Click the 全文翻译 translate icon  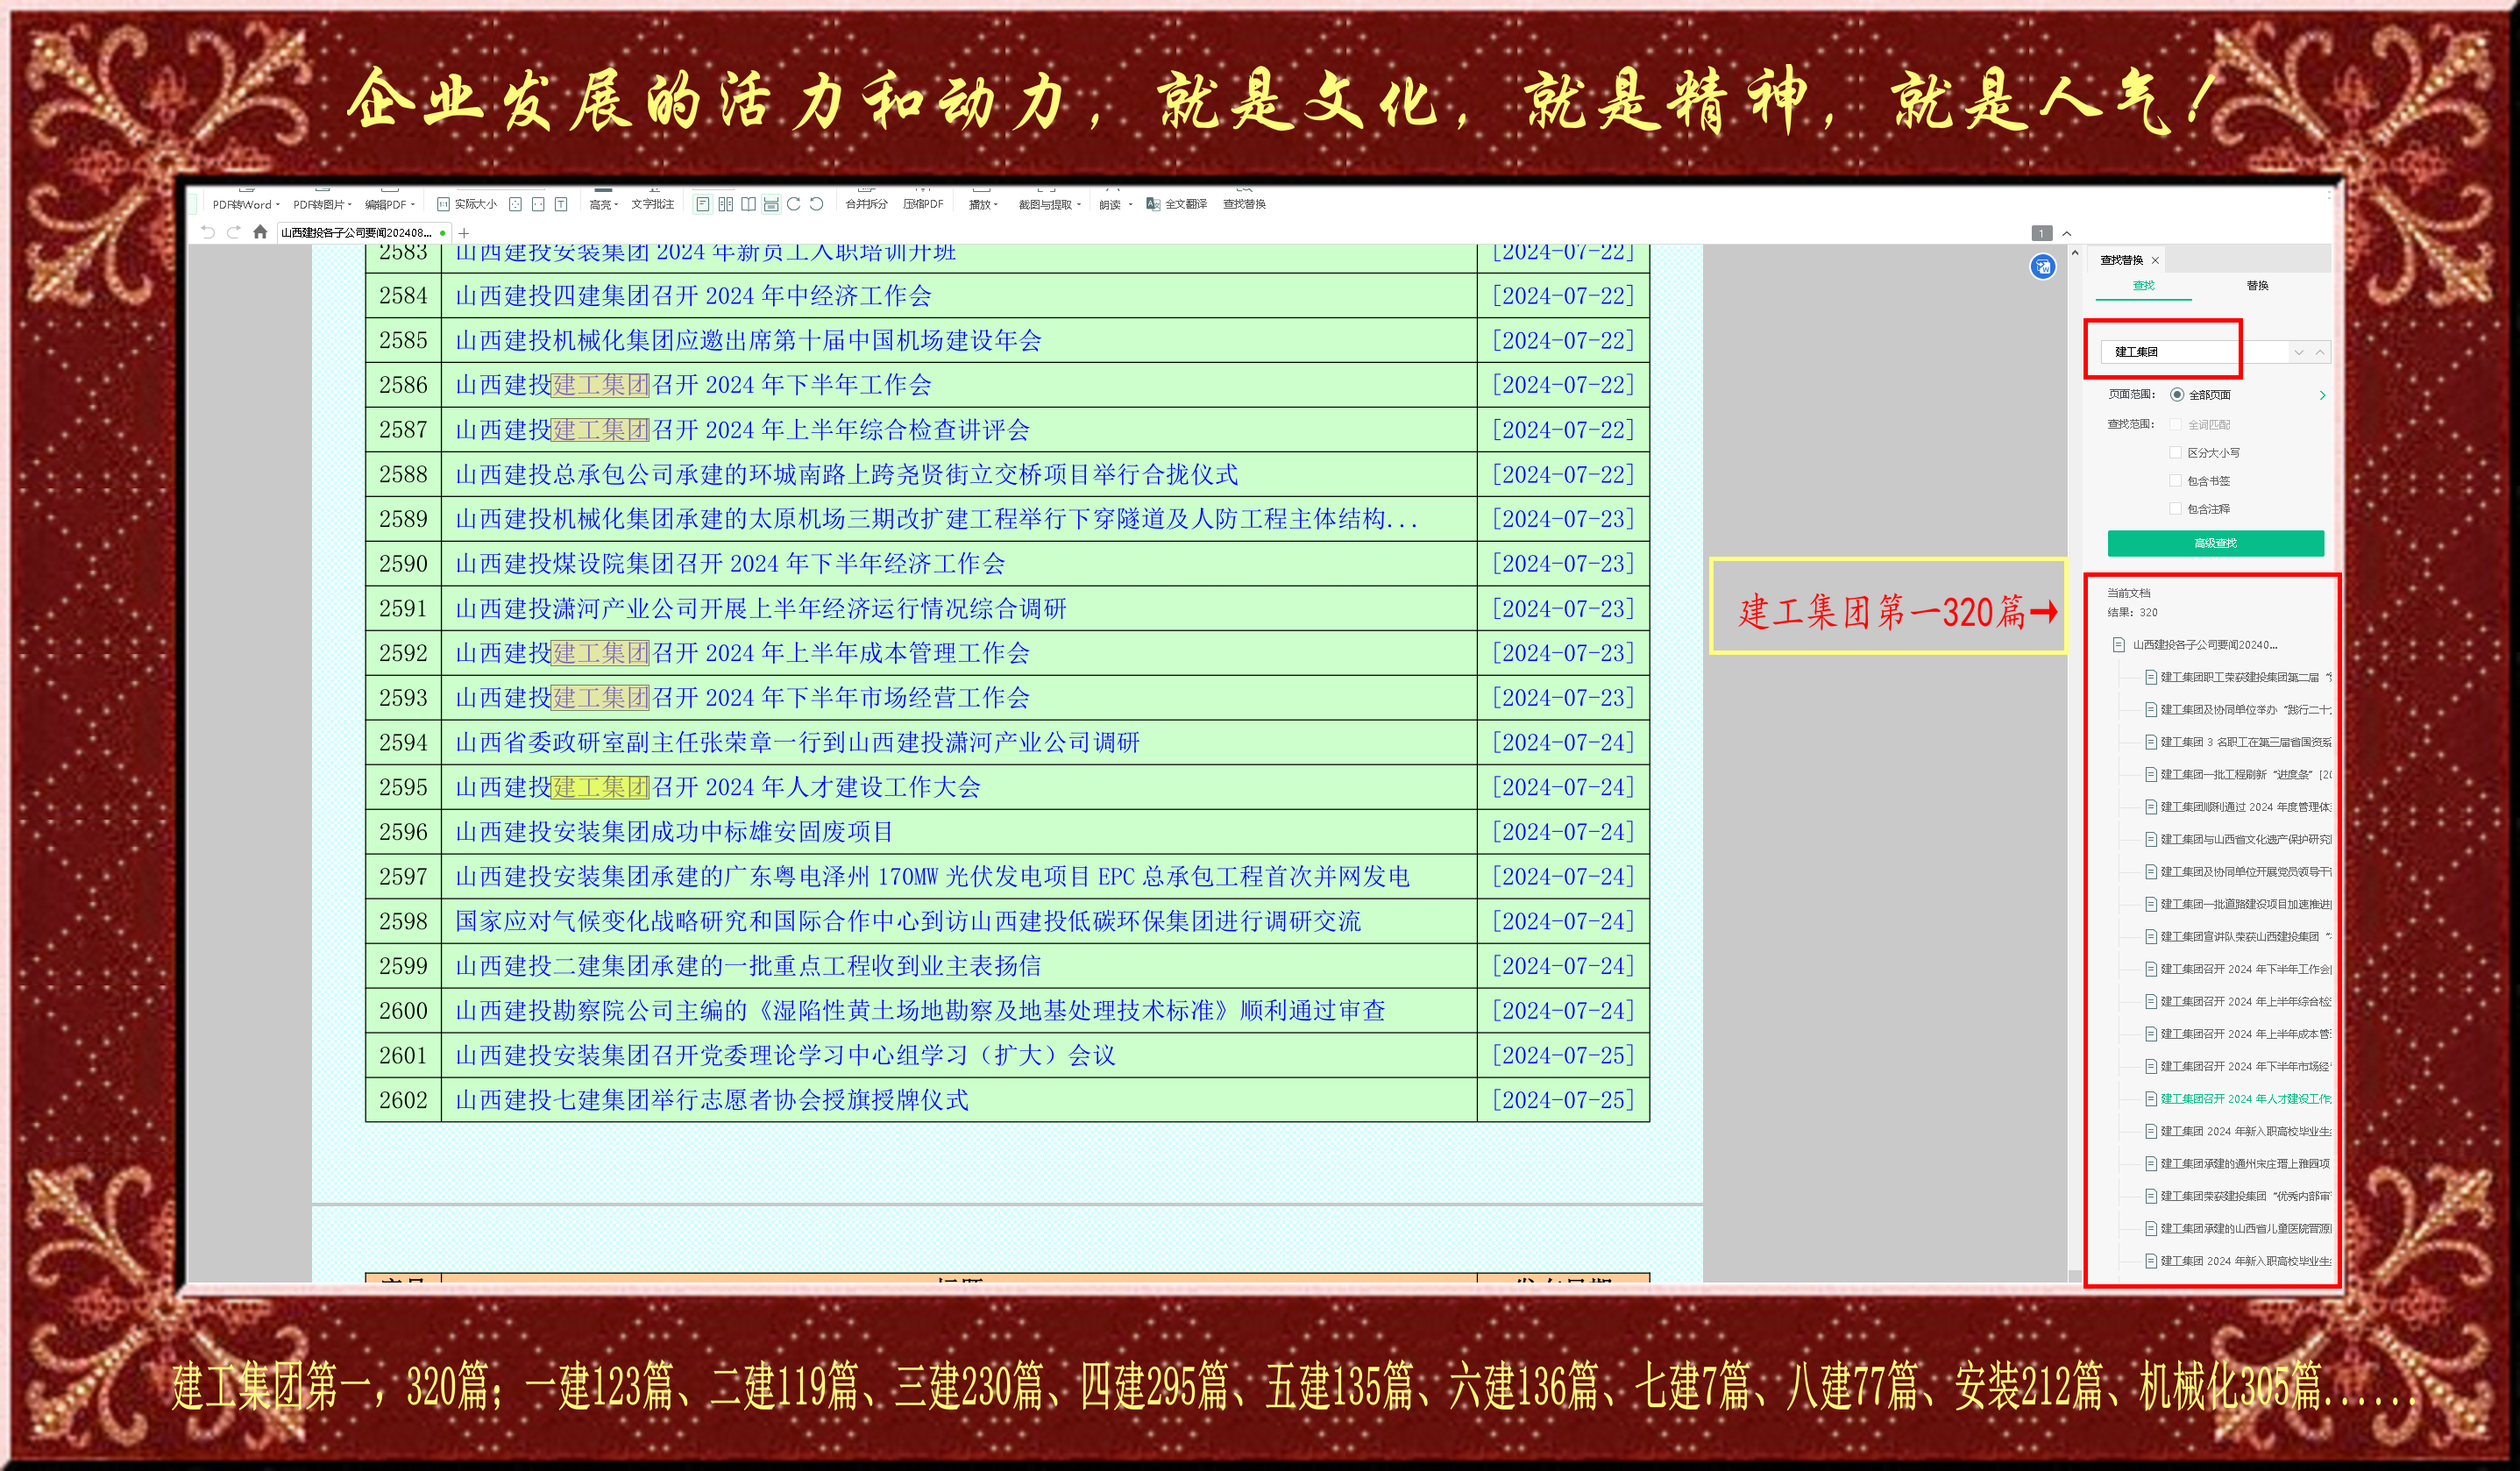pyautogui.click(x=1153, y=204)
